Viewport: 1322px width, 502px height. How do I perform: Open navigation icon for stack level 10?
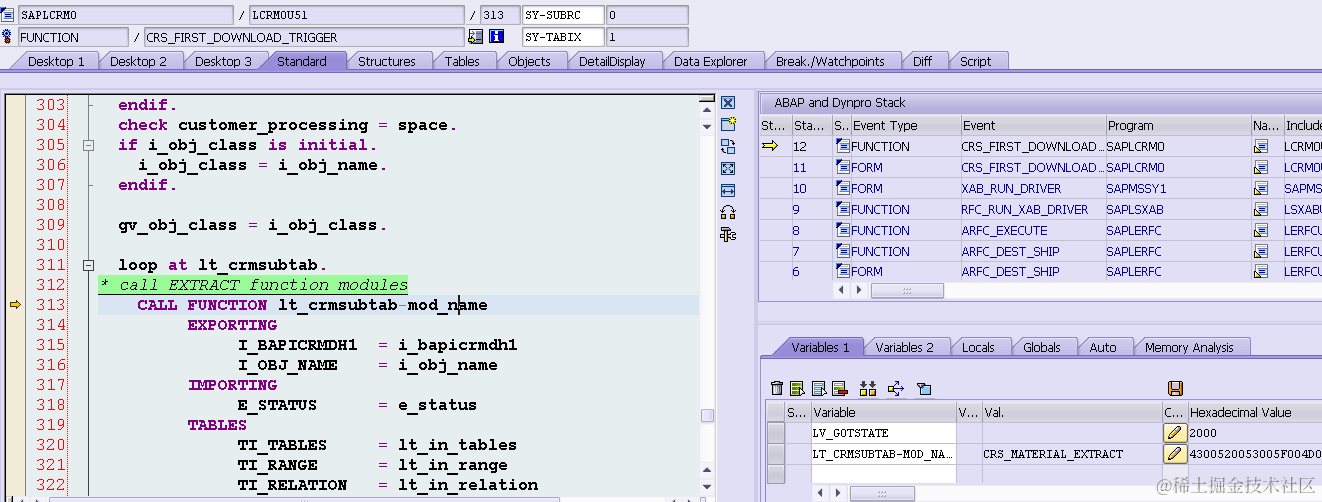pyautogui.click(x=1262, y=188)
